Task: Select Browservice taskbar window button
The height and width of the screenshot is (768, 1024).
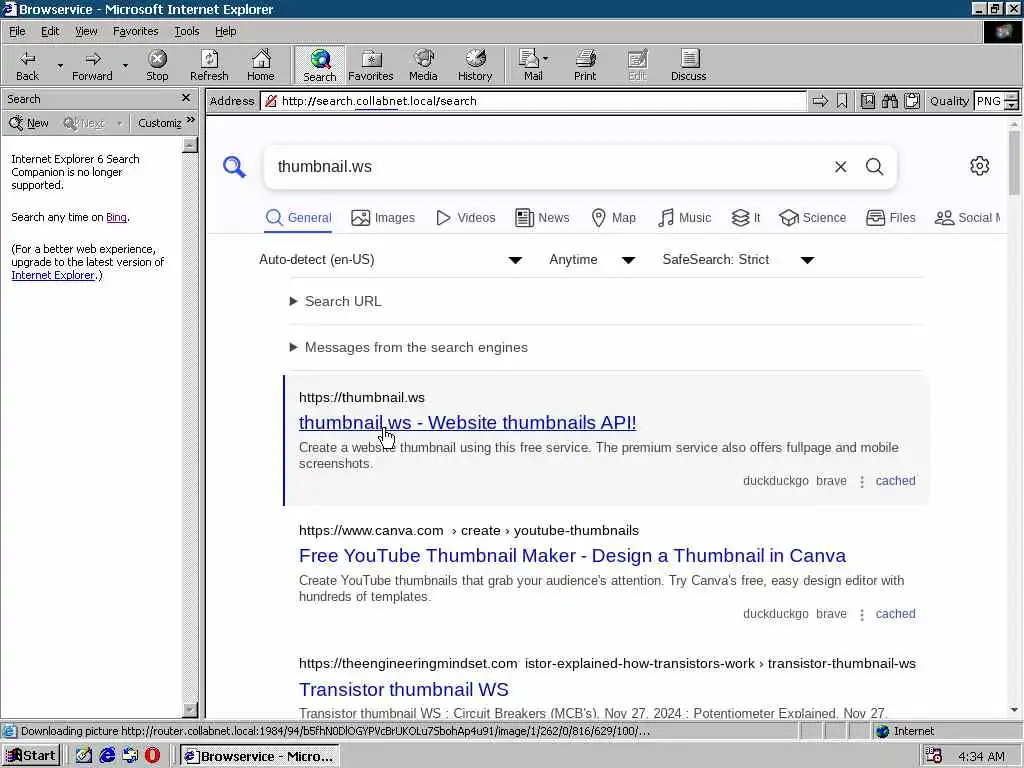Action: 260,756
